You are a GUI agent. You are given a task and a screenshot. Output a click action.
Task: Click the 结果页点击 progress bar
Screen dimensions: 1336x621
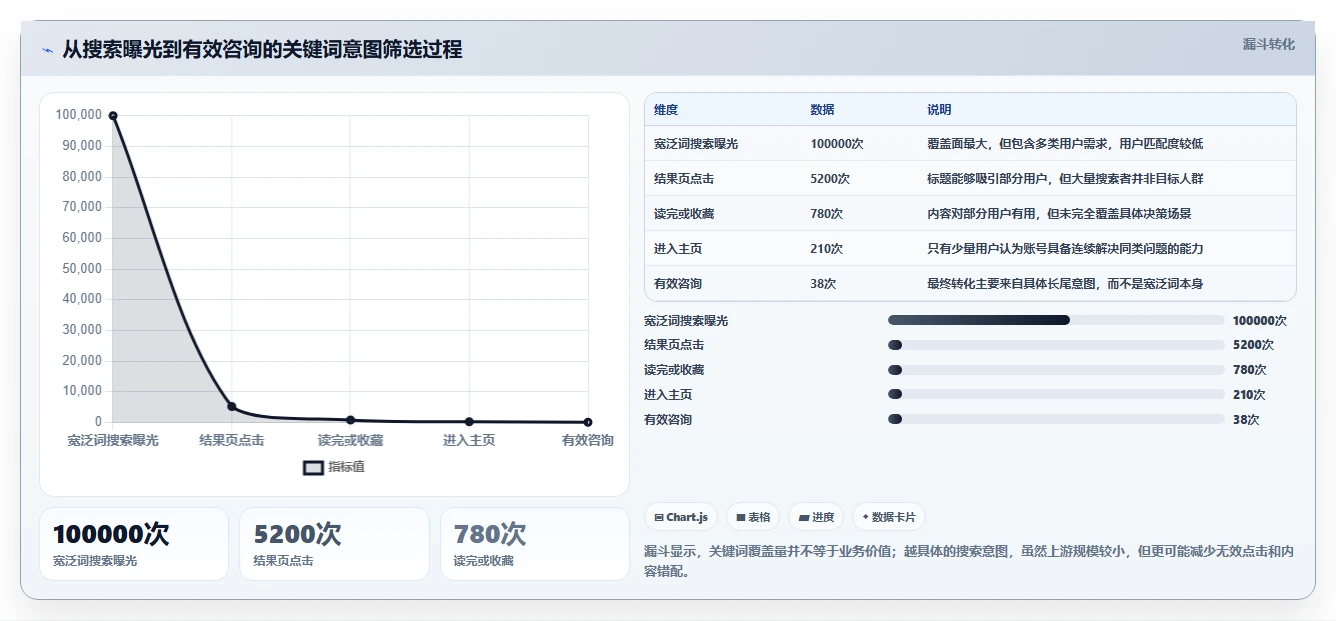pos(1056,345)
